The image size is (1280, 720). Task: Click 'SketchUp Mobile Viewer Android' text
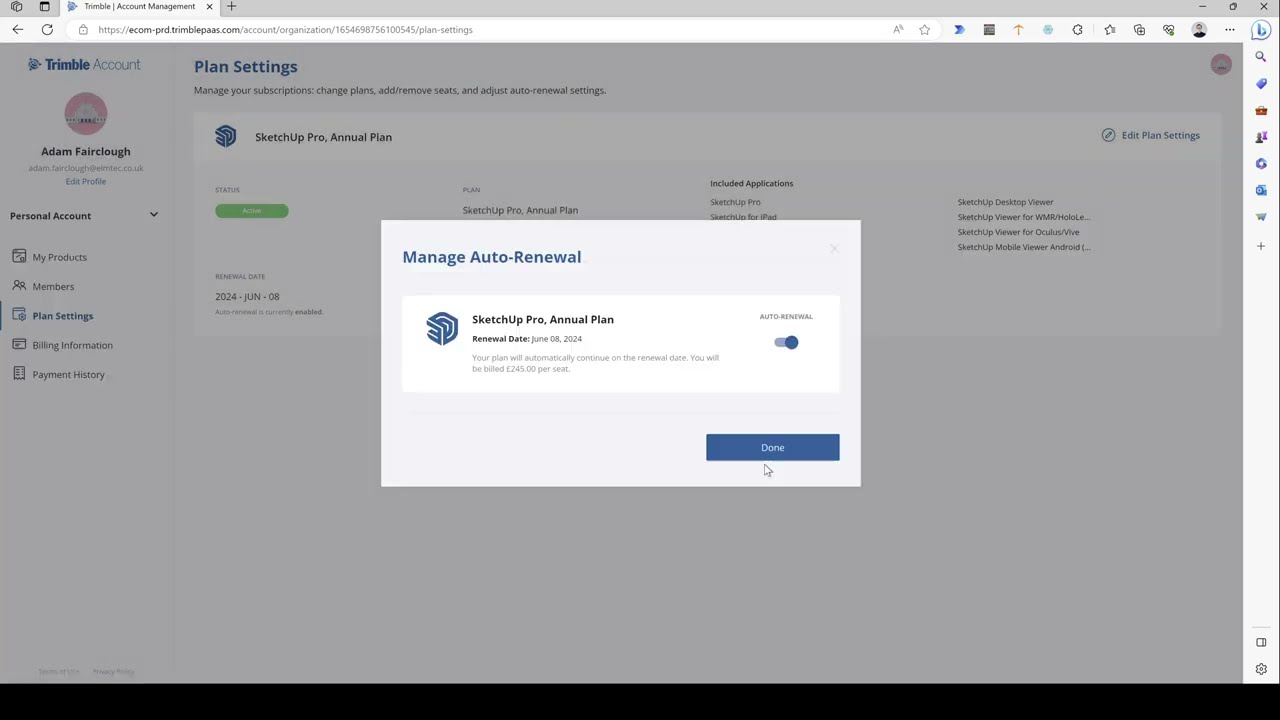pos(1023,247)
